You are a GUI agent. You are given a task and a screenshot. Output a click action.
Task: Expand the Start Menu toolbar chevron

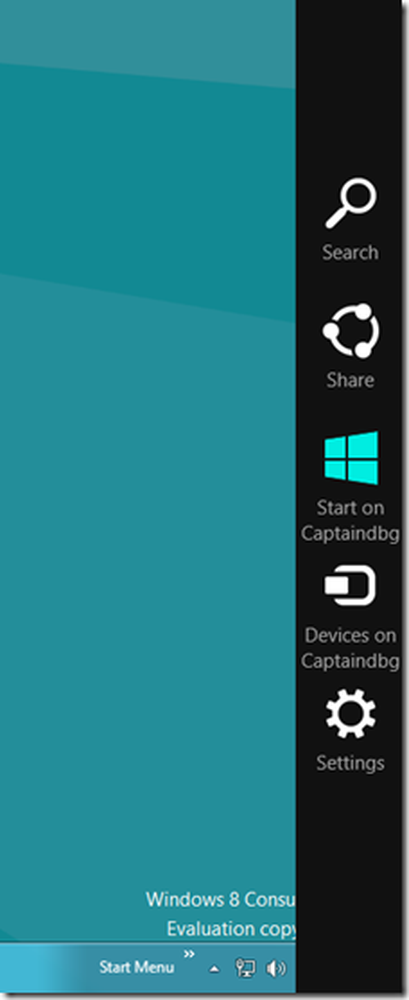(189, 954)
